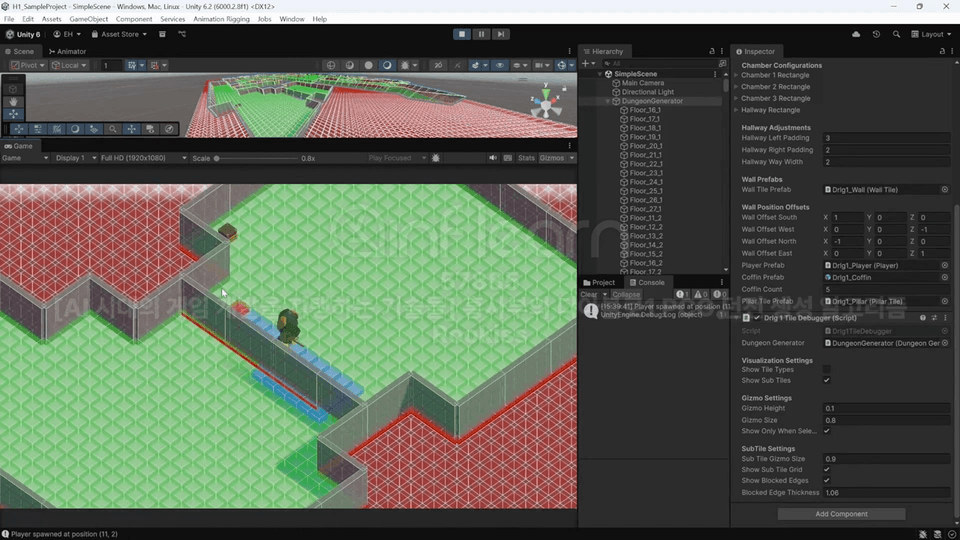Stop play mode with the Play button
The width and height of the screenshot is (960, 540).
(x=462, y=34)
